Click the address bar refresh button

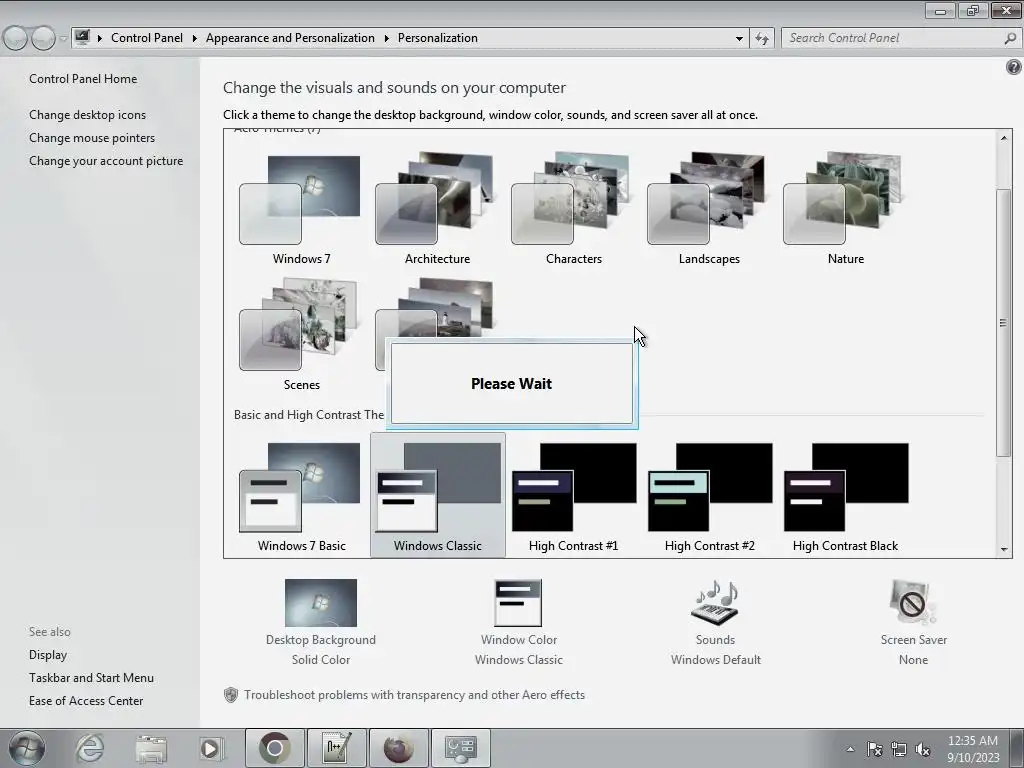(762, 38)
